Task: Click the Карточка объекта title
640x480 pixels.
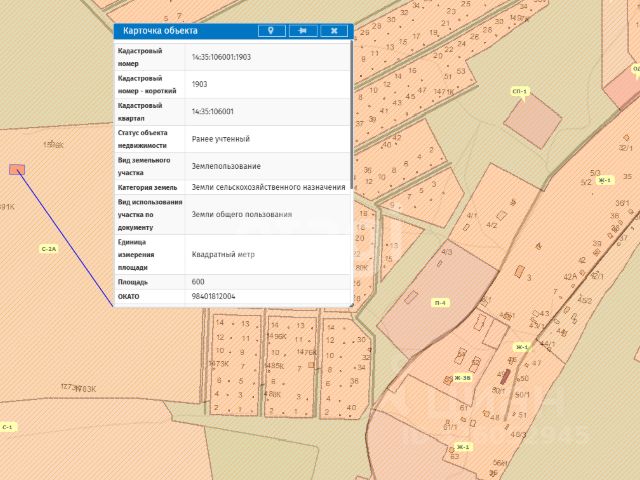Action: (x=160, y=31)
